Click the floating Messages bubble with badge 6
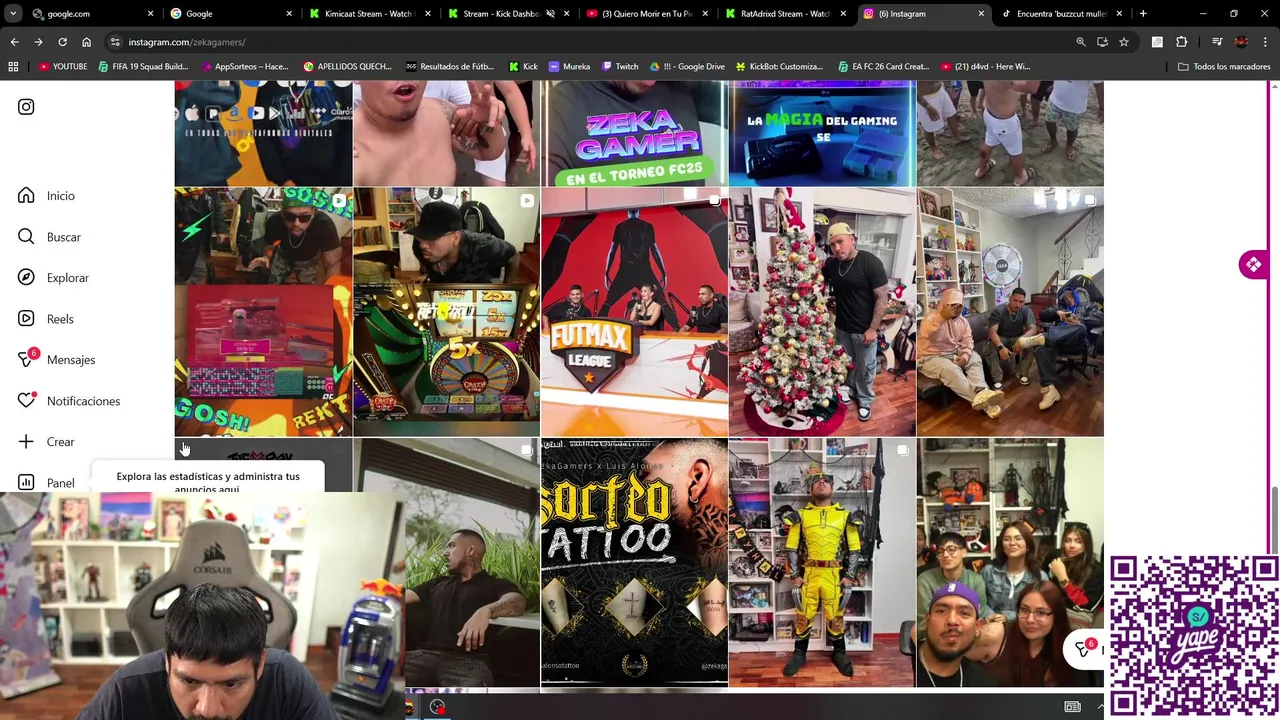The image size is (1280, 720). 1084,649
